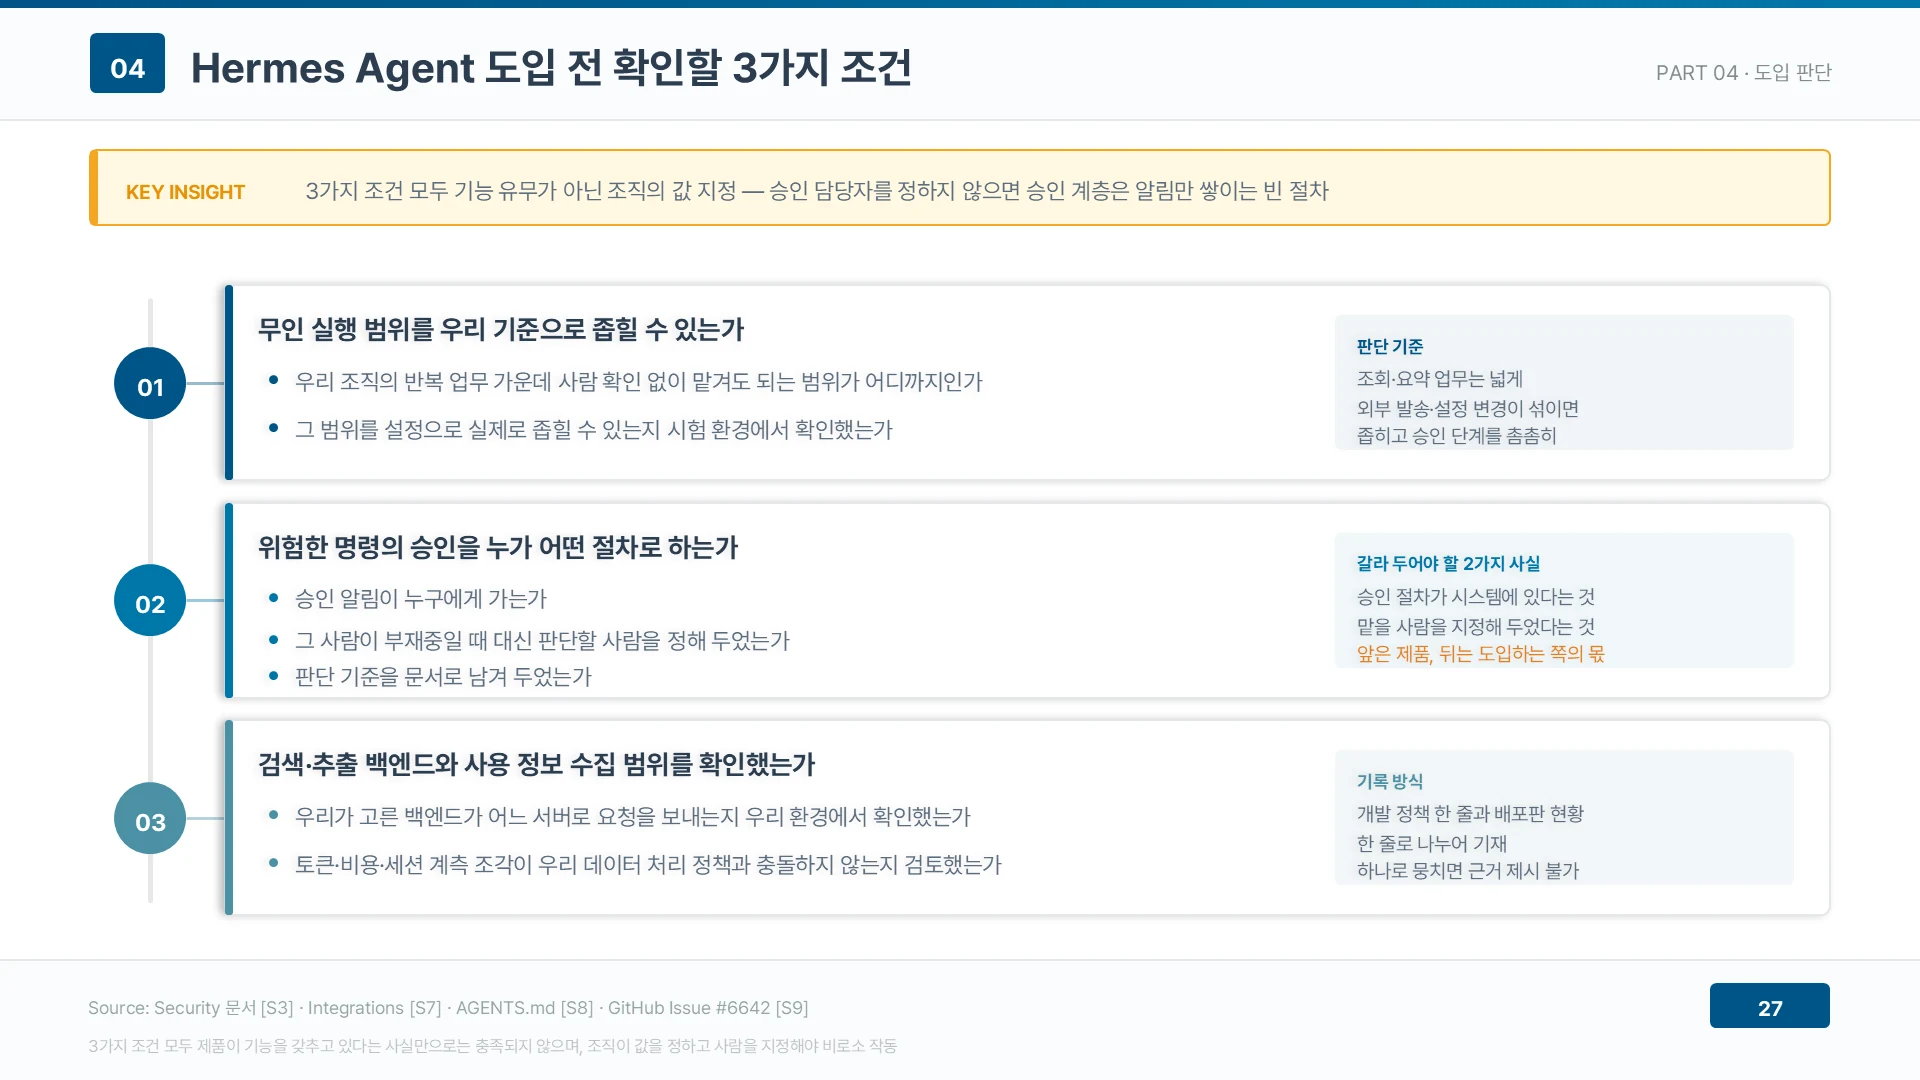This screenshot has height=1080, width=1920.
Task: Select line 좁히고 승인 단계를 촘촘히
Action: coord(1456,435)
